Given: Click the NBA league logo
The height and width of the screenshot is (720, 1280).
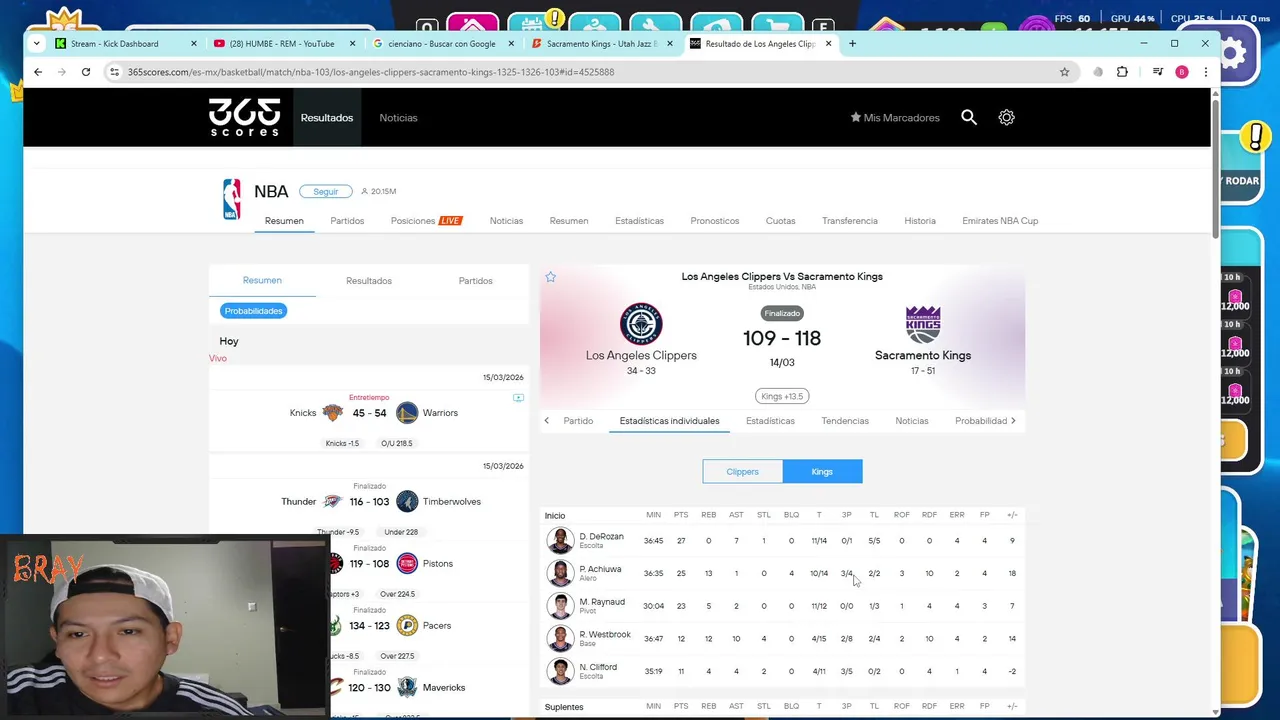Looking at the screenshot, I should 232,199.
